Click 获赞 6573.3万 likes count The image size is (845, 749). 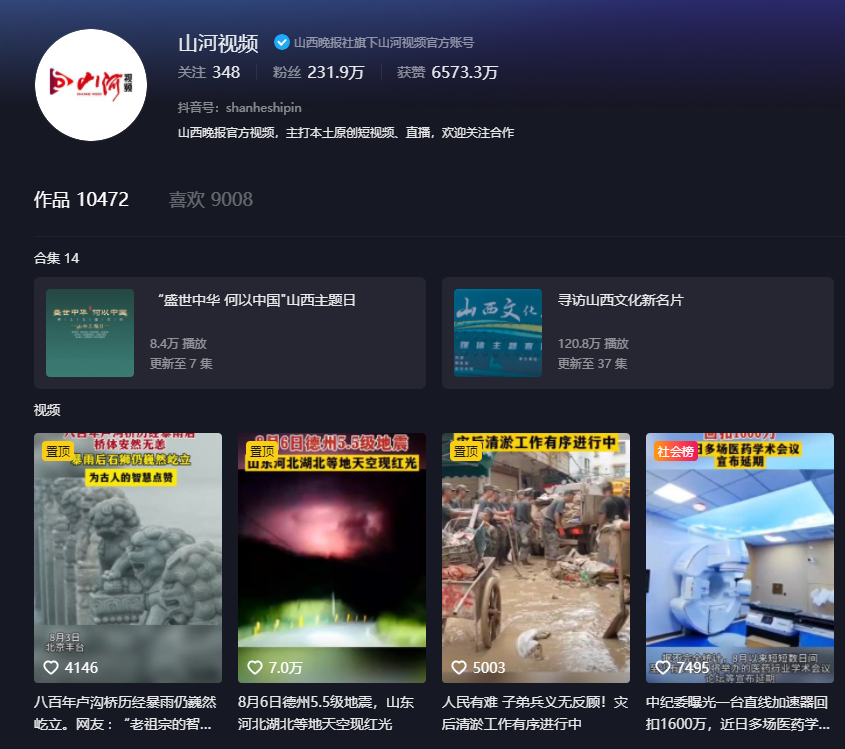click(x=447, y=72)
